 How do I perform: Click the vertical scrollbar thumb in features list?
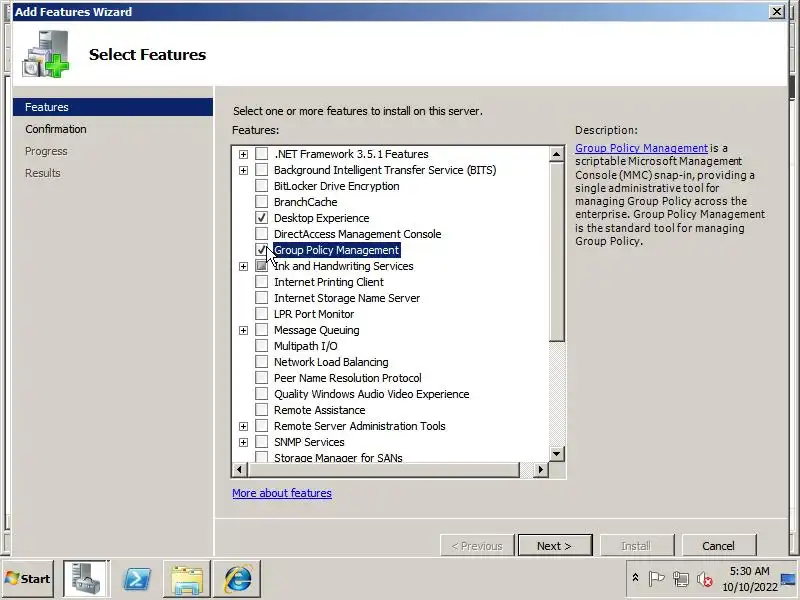[557, 252]
